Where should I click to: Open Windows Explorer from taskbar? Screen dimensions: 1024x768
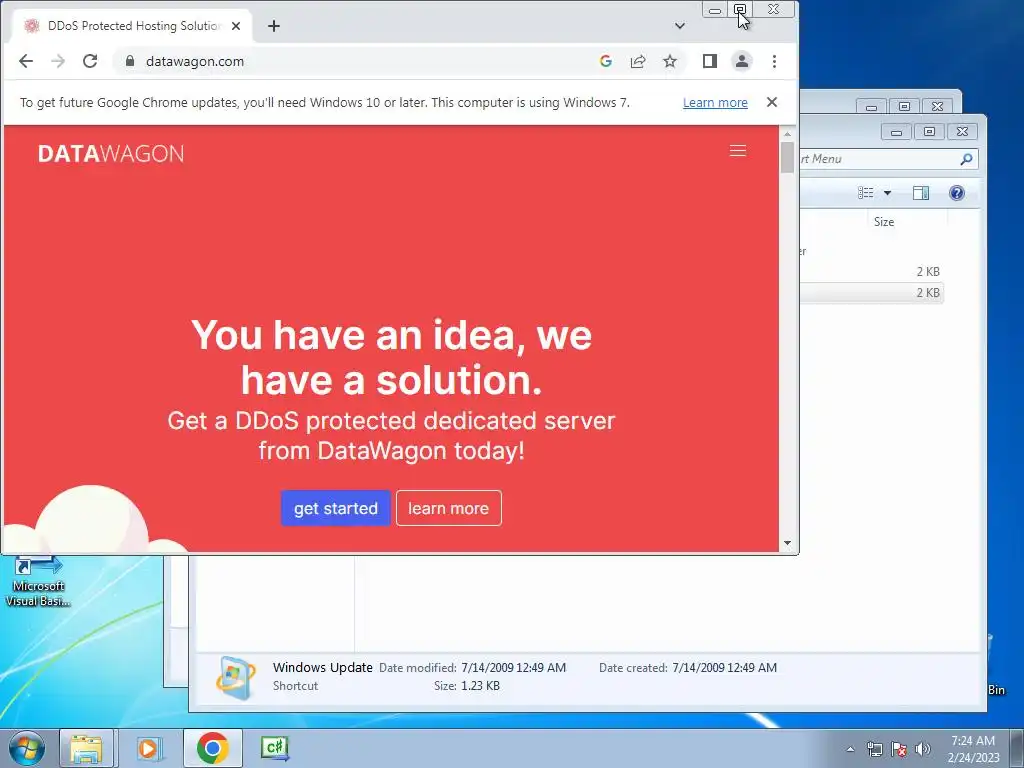pyautogui.click(x=87, y=748)
